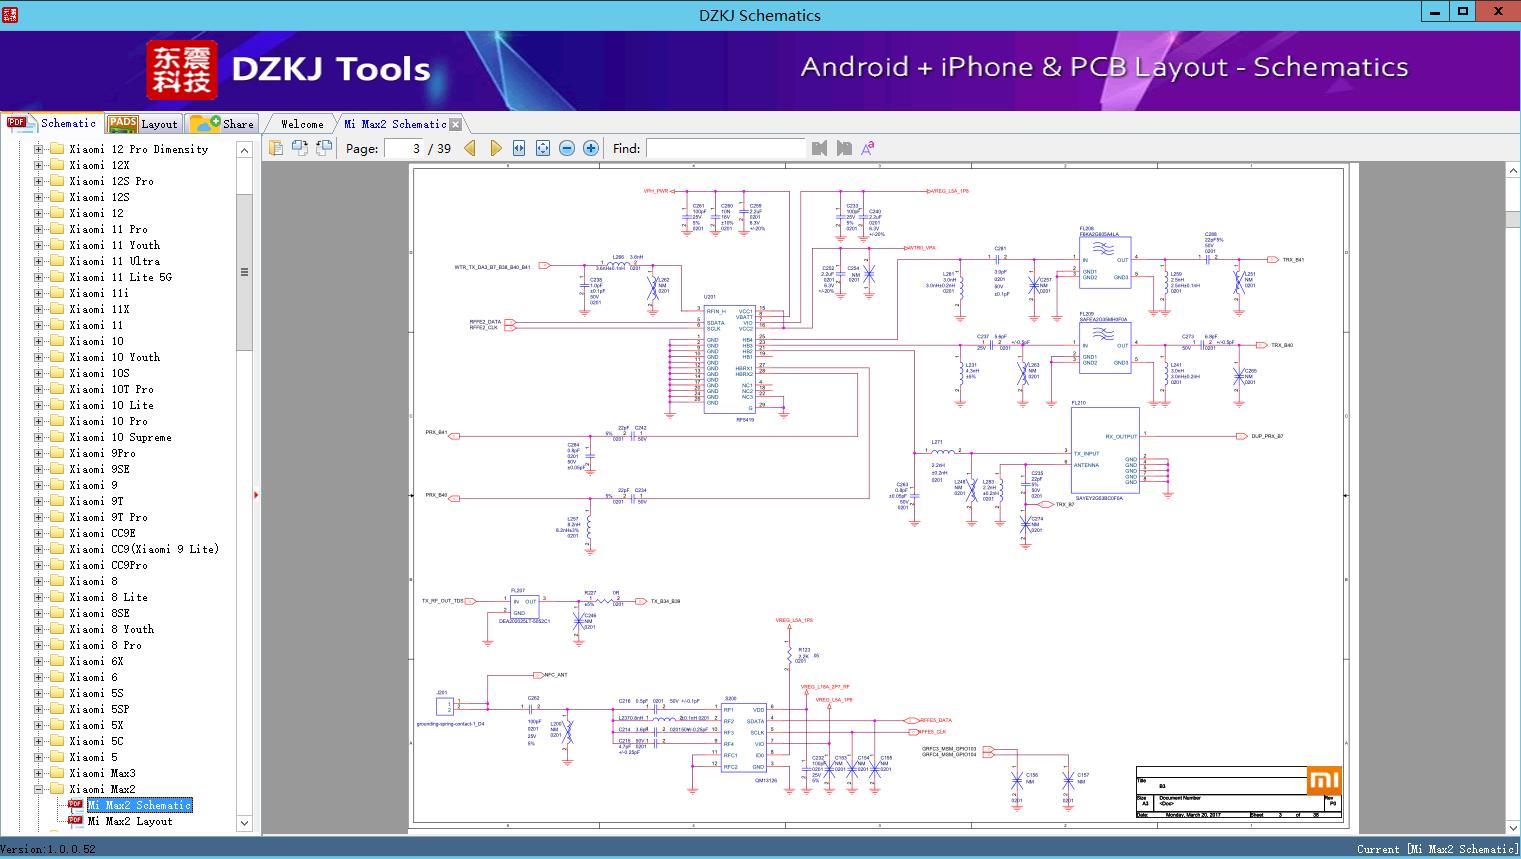This screenshot has height=859, width=1521.
Task: Click the Xiaomi 6X folder icon
Action: coord(57,661)
